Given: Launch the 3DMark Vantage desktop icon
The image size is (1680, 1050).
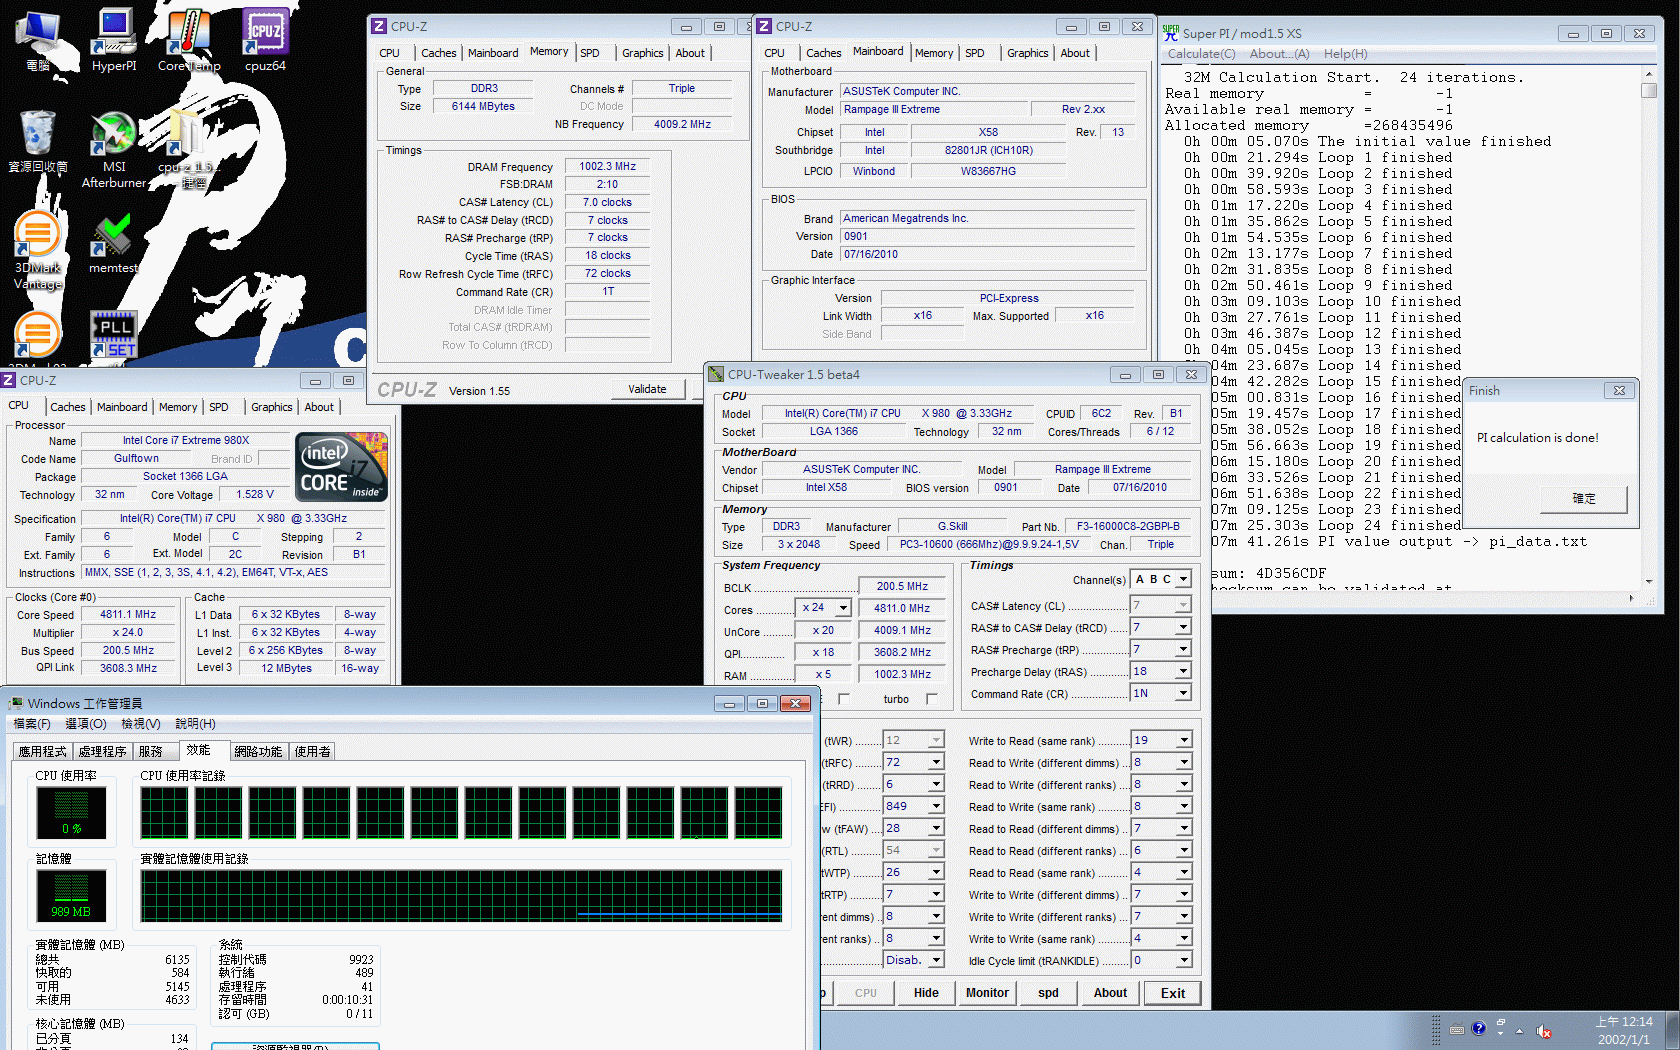Looking at the screenshot, I should (38, 250).
